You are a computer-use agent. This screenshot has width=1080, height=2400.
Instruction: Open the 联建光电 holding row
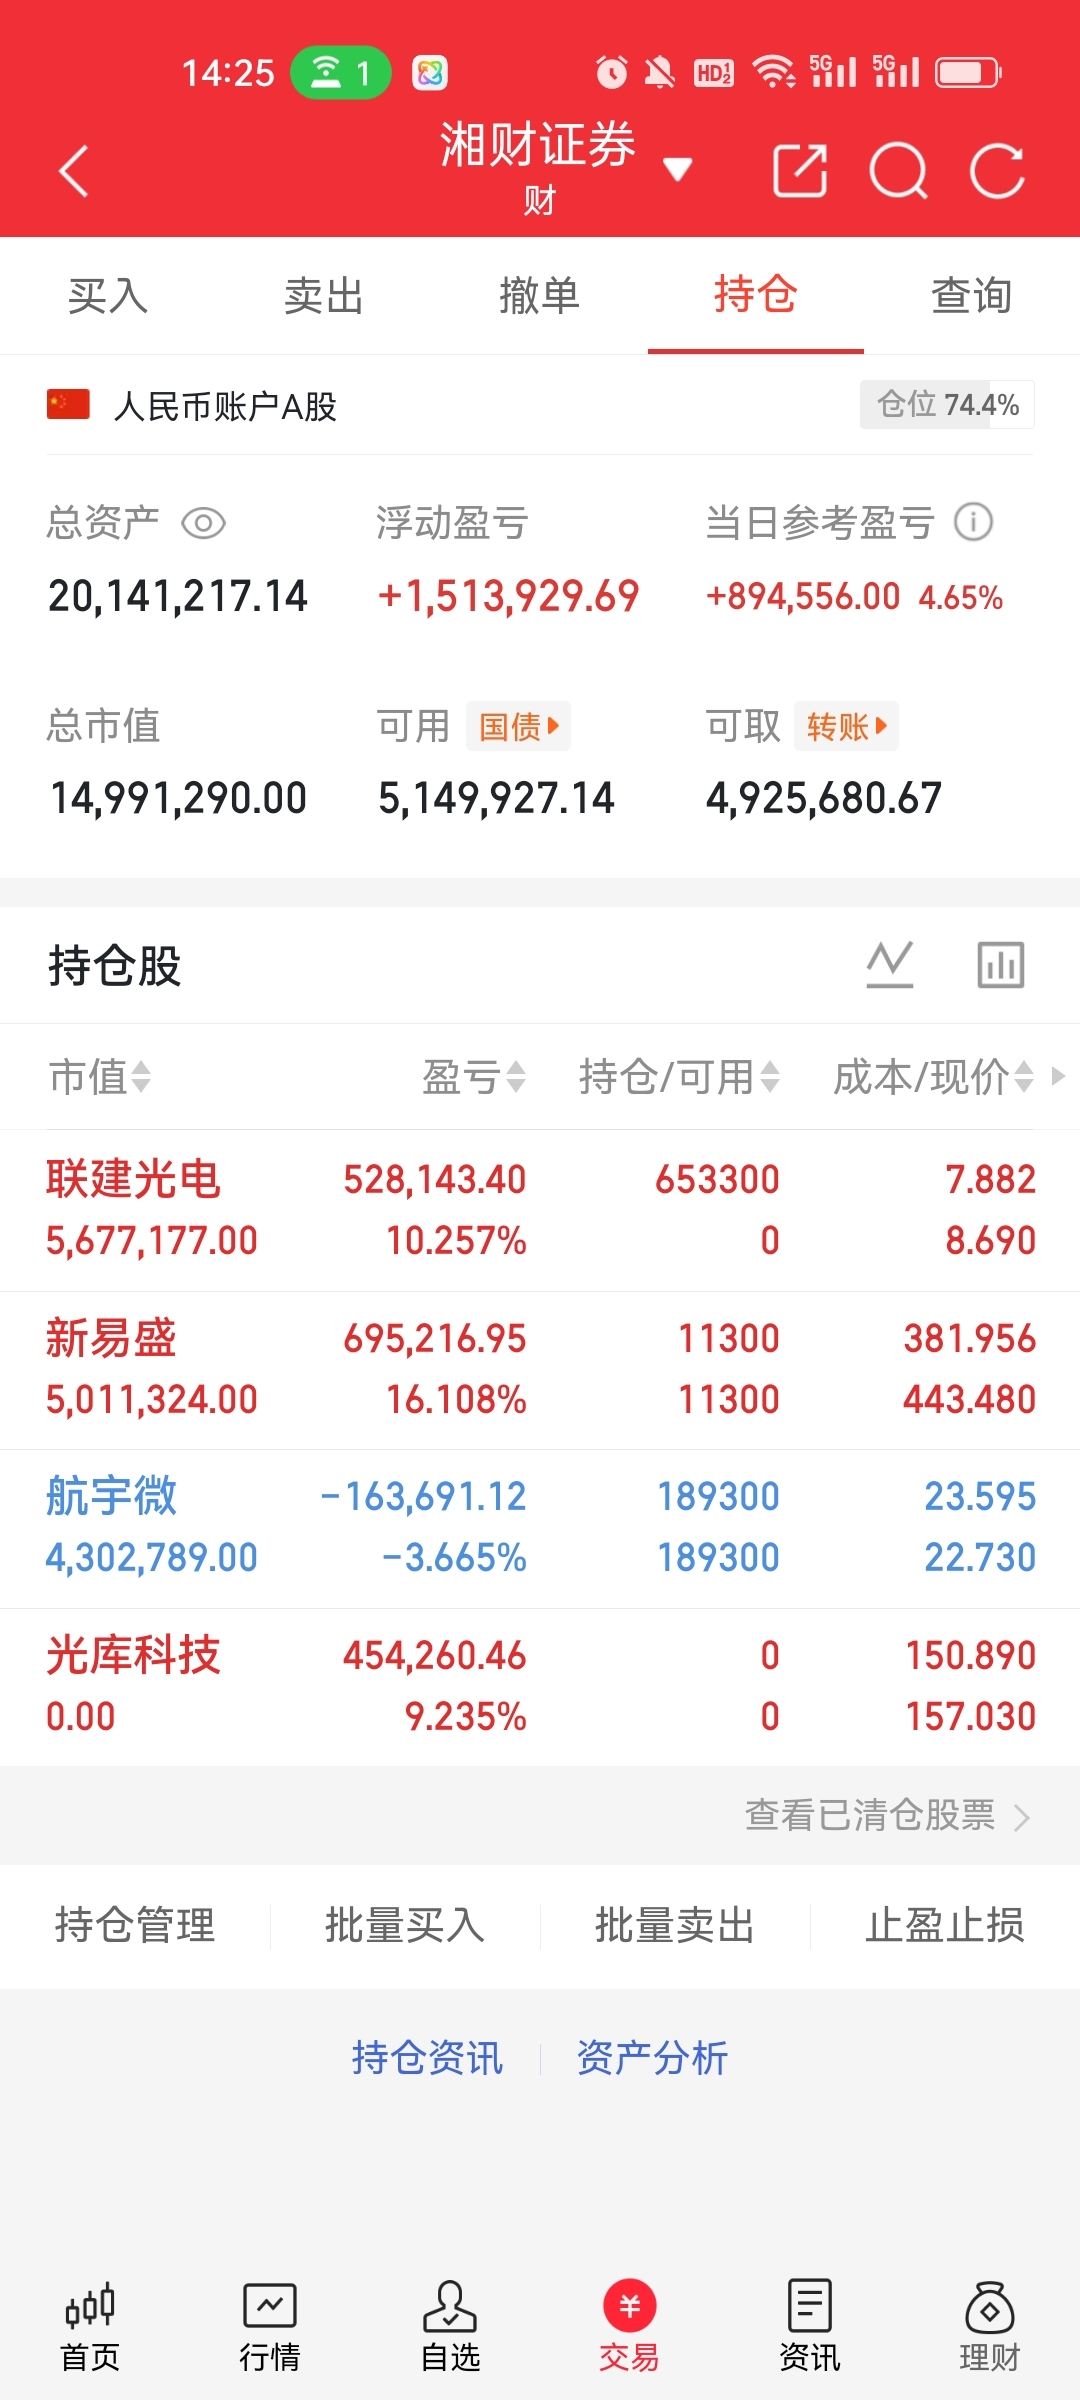(x=540, y=1210)
